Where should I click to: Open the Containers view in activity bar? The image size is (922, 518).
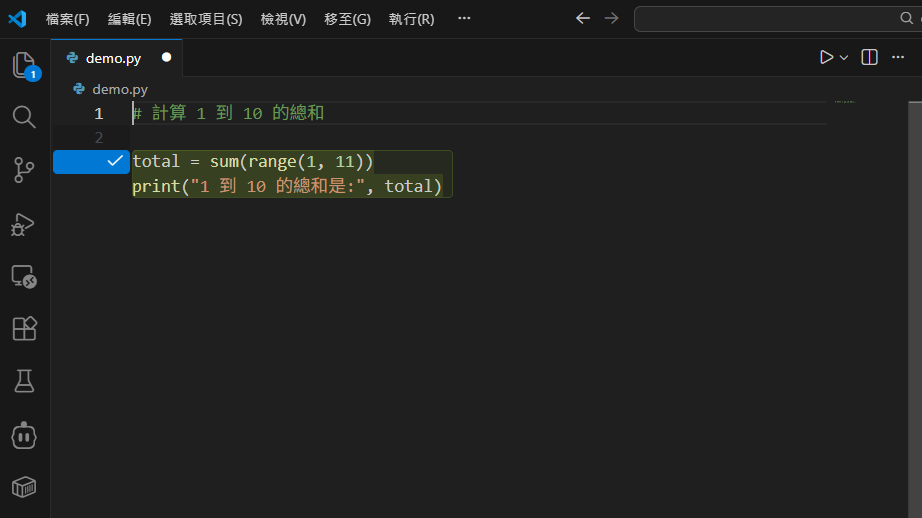tap(24, 487)
